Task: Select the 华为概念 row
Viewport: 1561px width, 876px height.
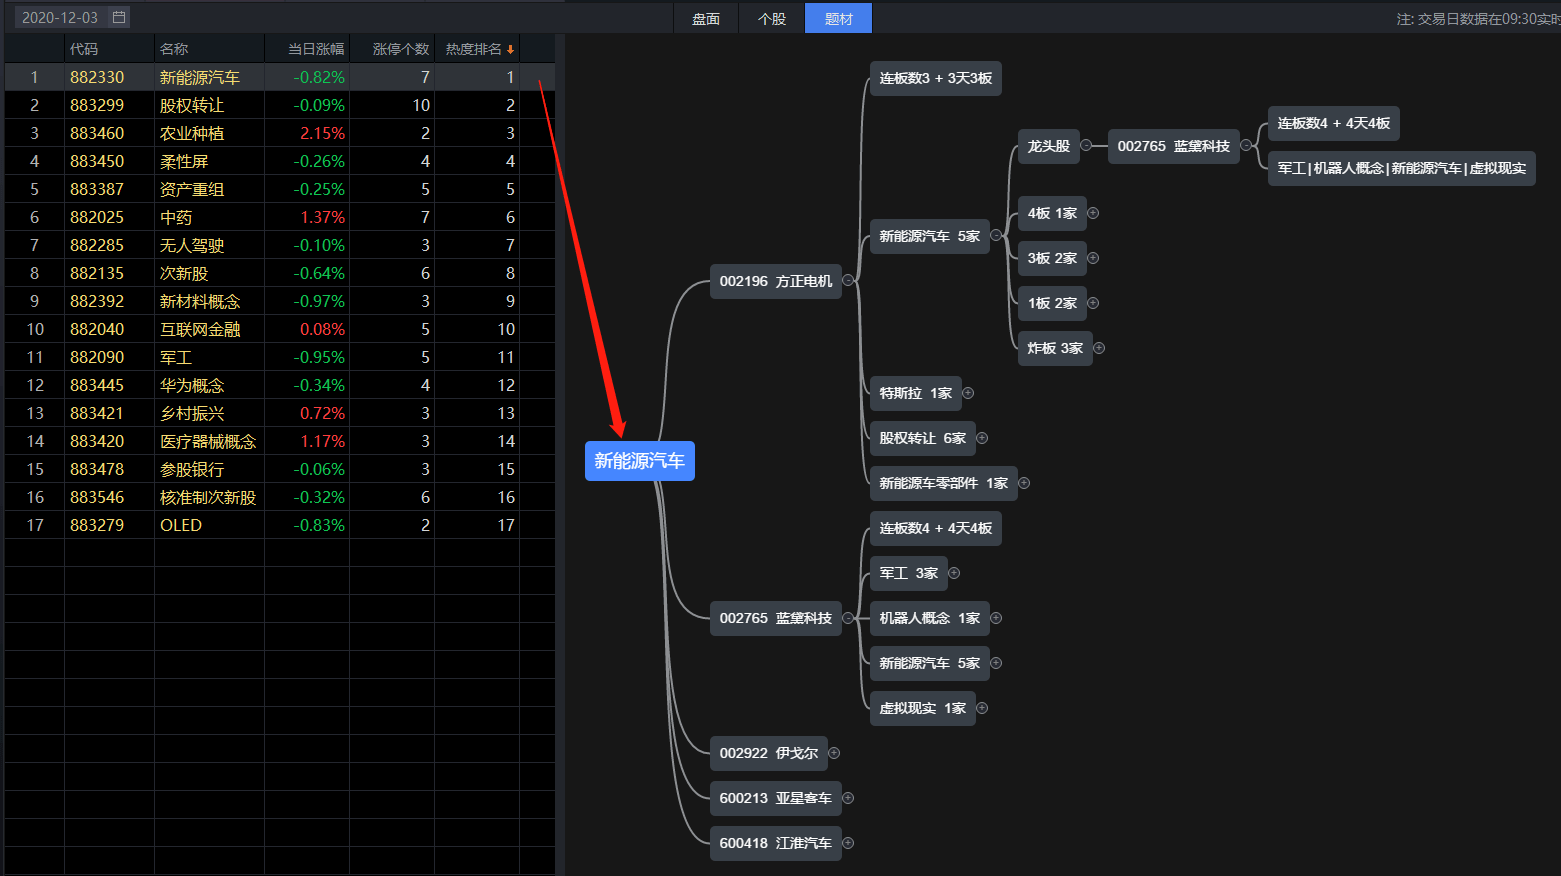Action: click(279, 385)
